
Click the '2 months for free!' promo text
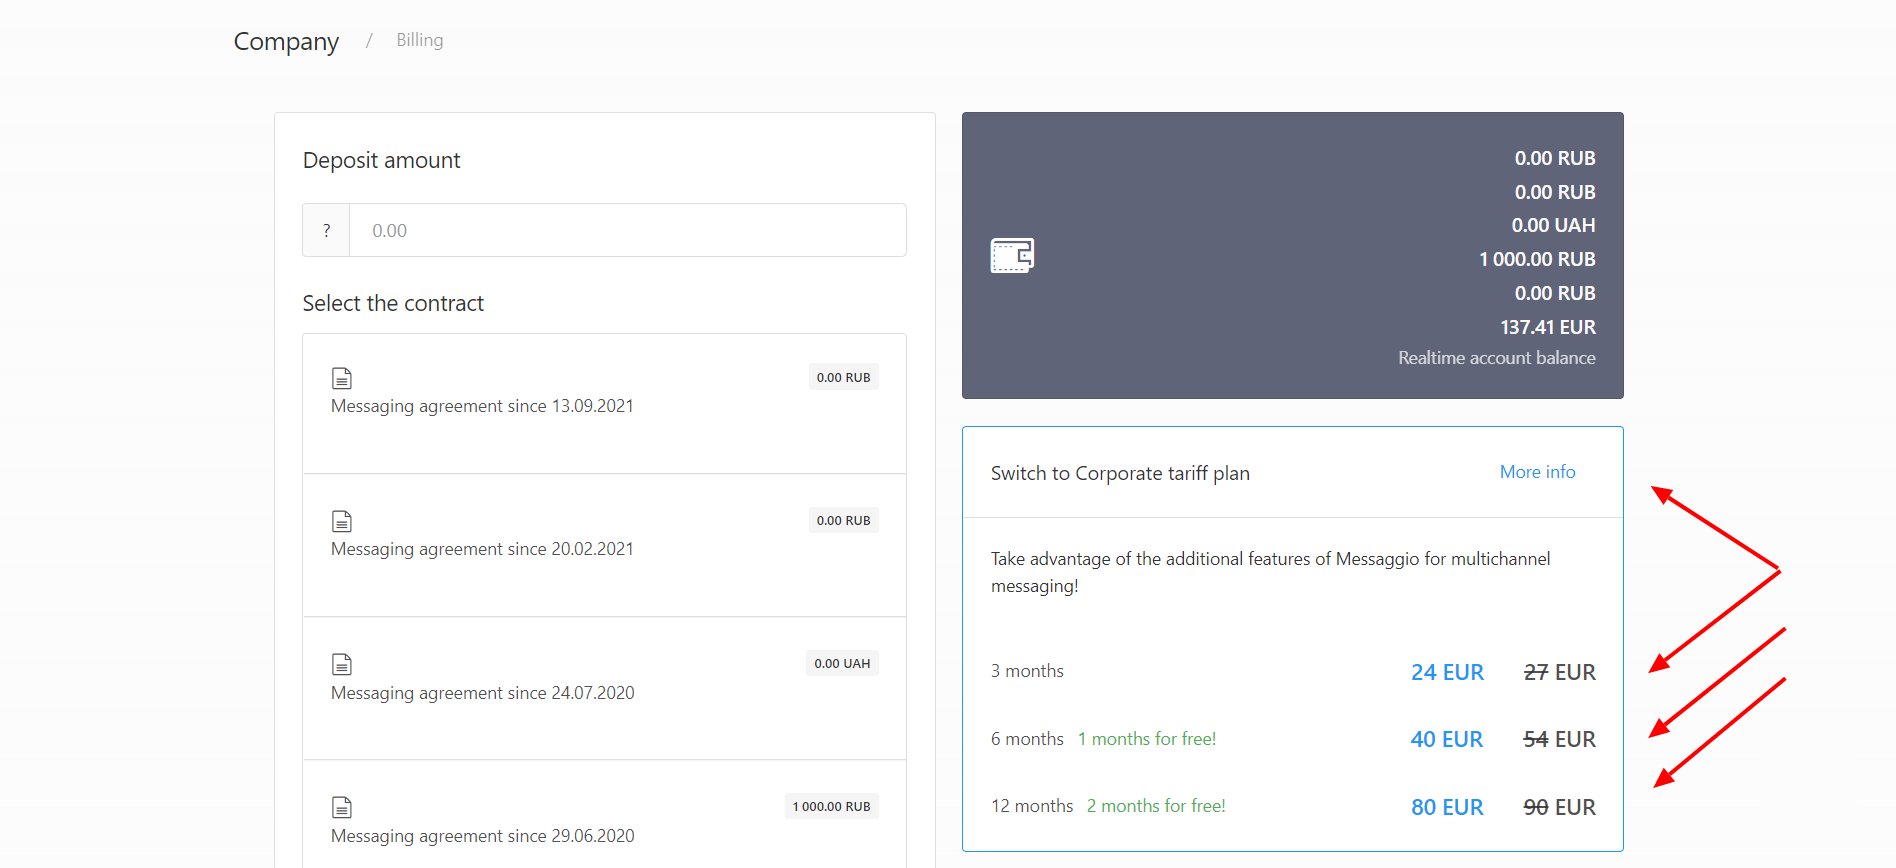pyautogui.click(x=1156, y=806)
